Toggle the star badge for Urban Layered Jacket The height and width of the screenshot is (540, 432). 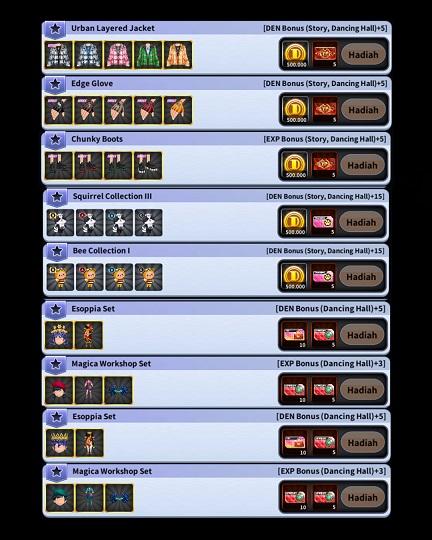55,29
